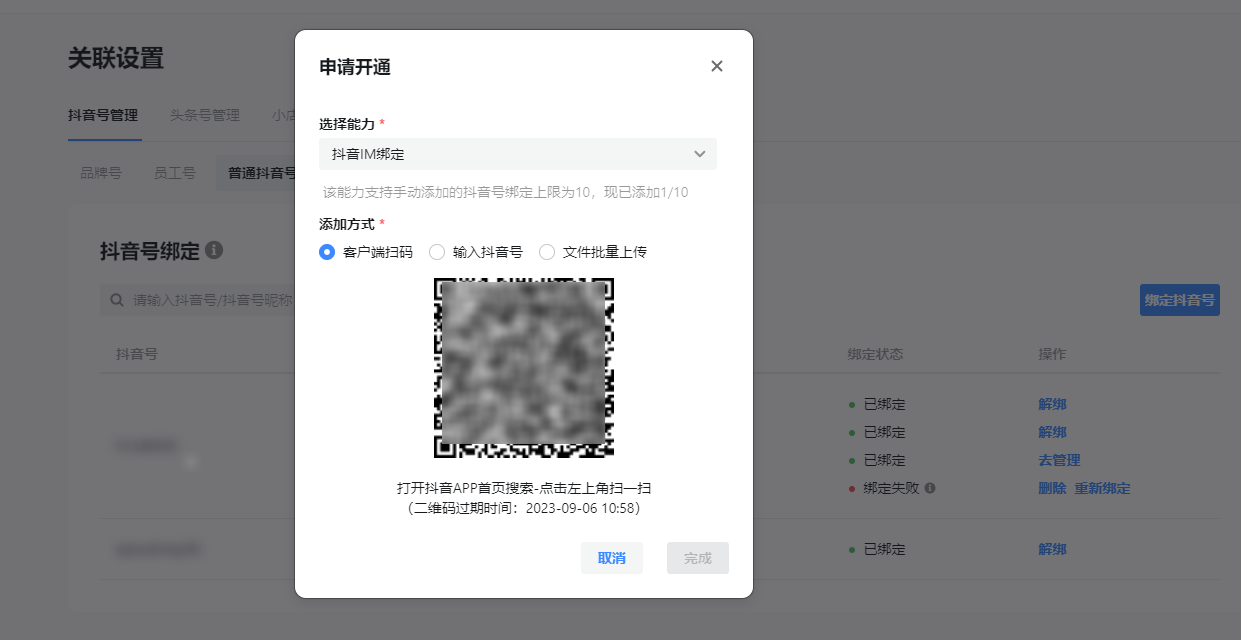Click the magnifier icon in the search box
Screen dimensions: 1241x640
(117, 300)
